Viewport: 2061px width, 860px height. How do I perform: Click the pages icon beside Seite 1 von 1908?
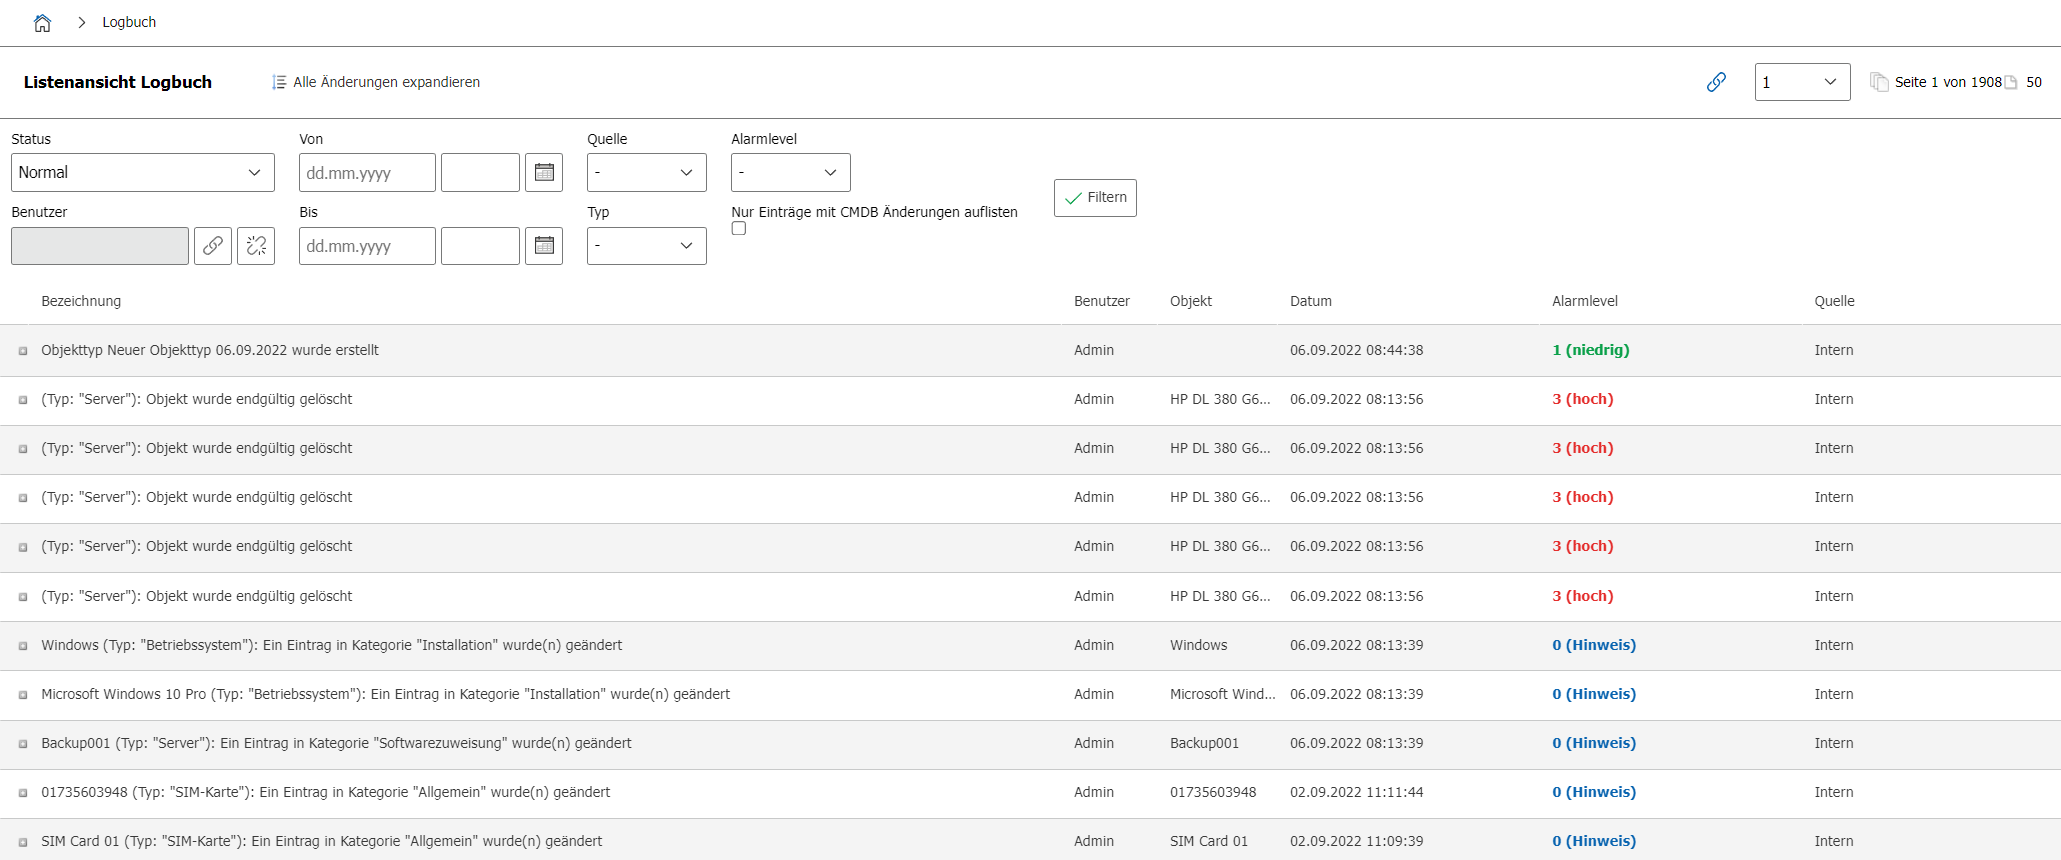point(1879,82)
